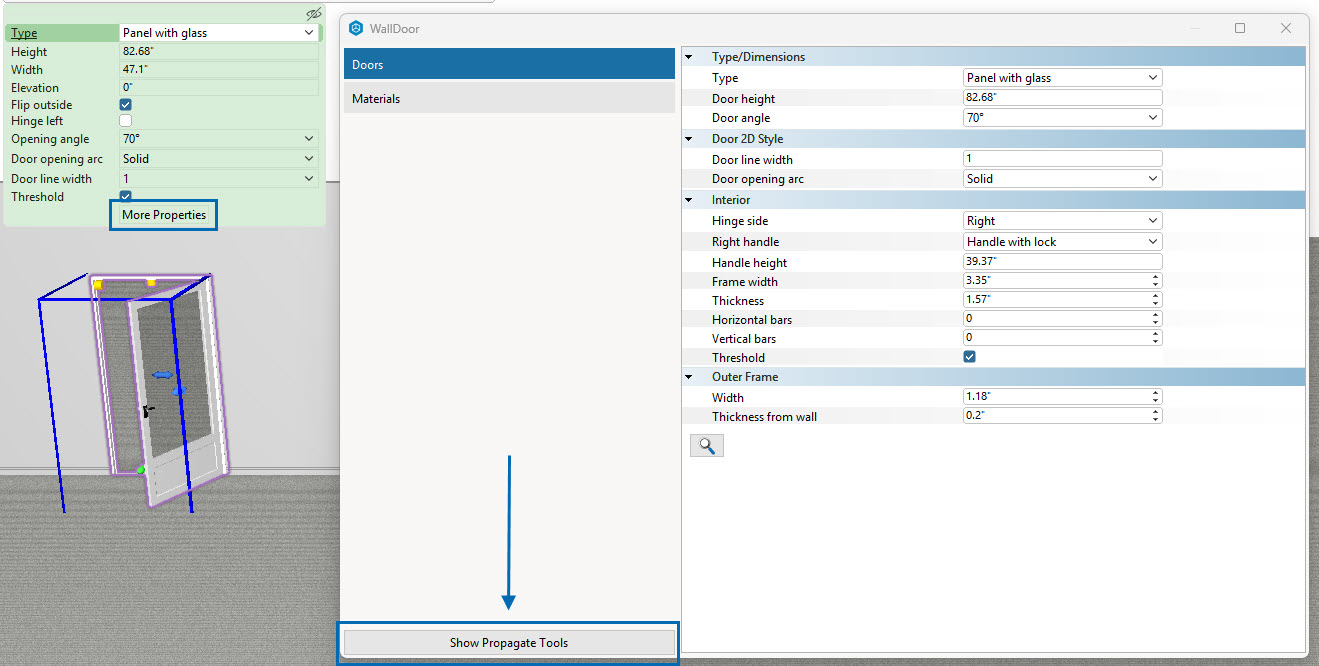Click the Type label in green panel
The width and height of the screenshot is (1319, 666).
24,33
